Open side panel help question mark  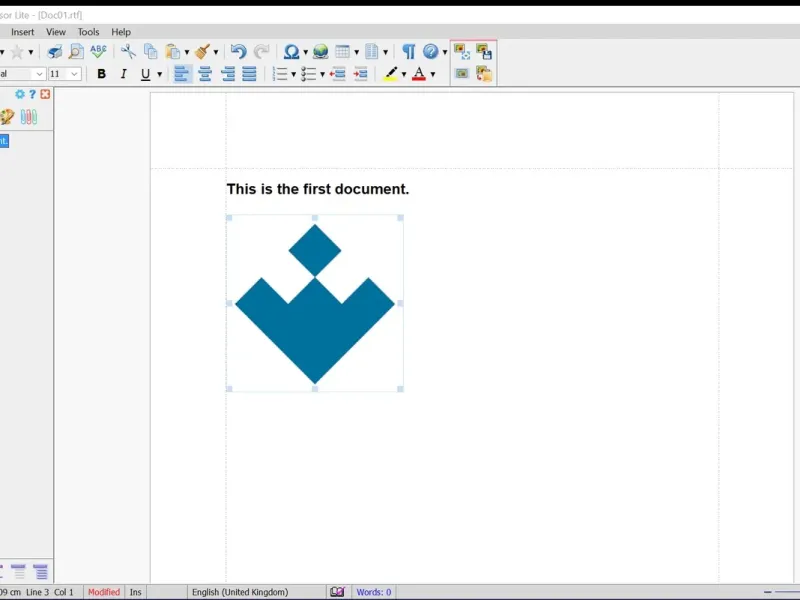(x=32, y=94)
